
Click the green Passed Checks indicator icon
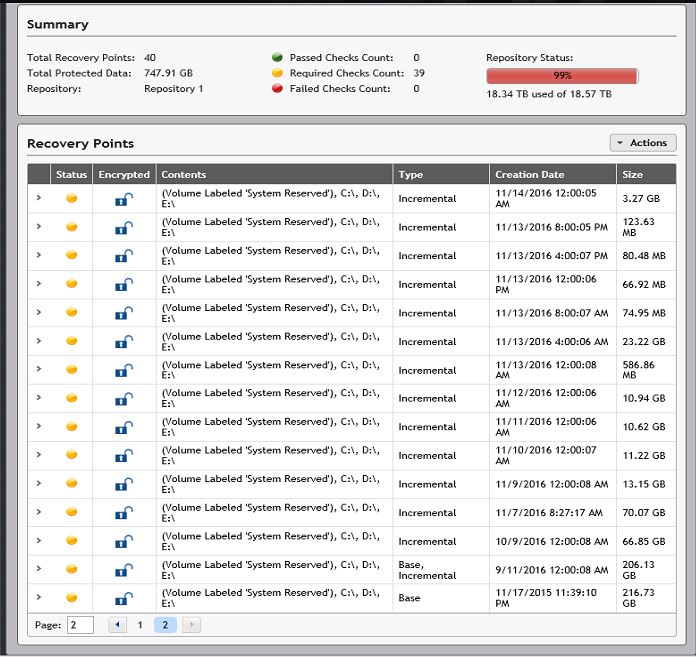click(x=277, y=57)
